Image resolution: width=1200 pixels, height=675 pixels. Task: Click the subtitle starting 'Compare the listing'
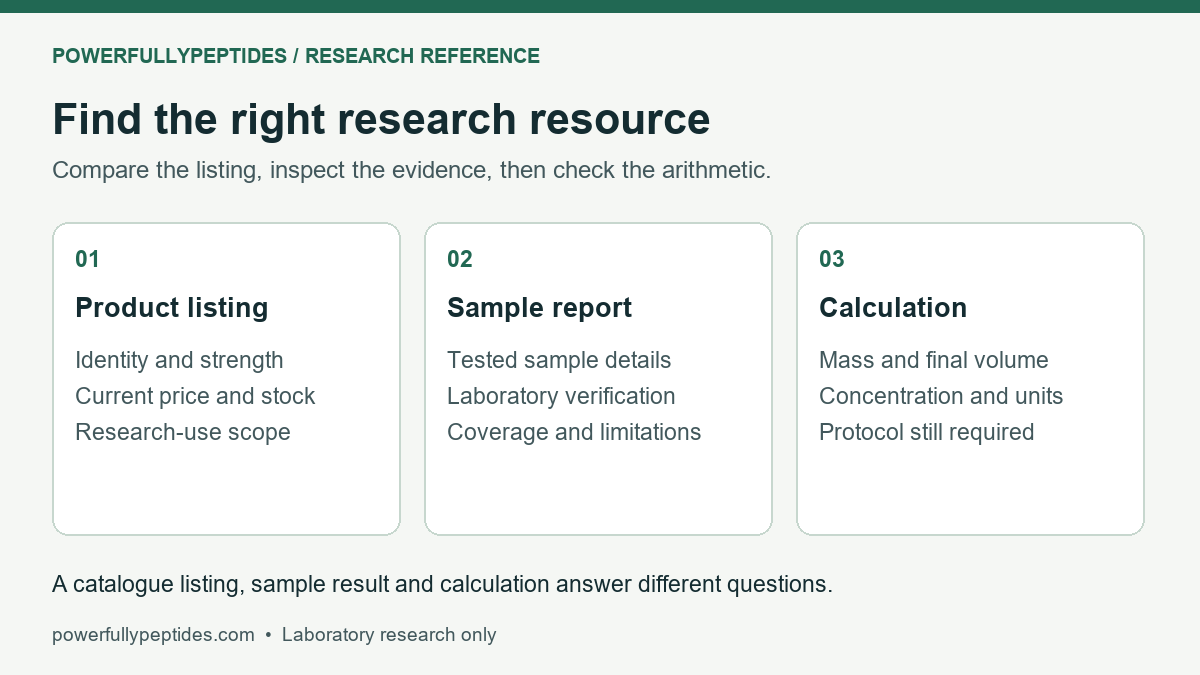coord(411,170)
